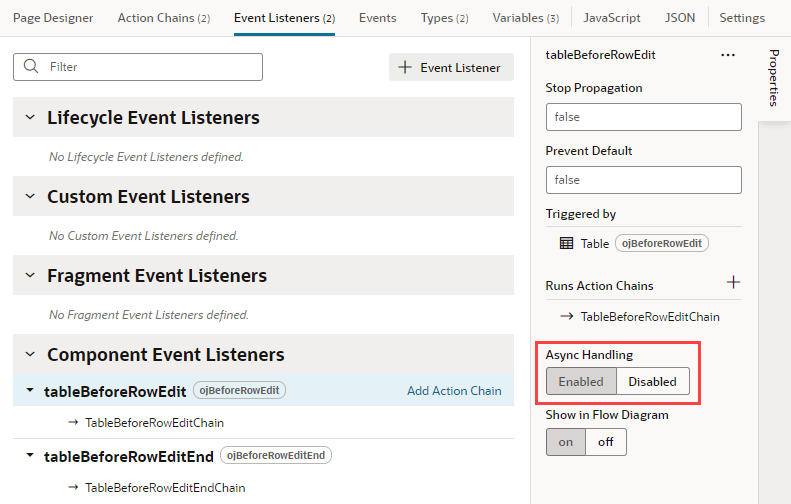Turn Show in Flow Diagram on
Viewport: 791px width, 504px height.
coord(566,442)
